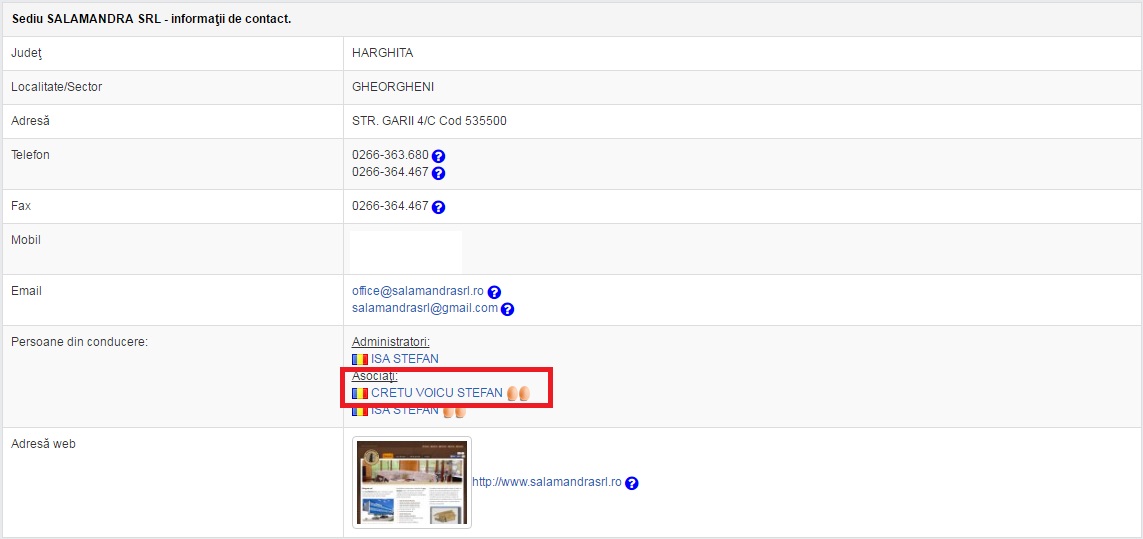The image size is (1143, 539).
Task: Click the website preview thumbnail
Action: pos(412,482)
